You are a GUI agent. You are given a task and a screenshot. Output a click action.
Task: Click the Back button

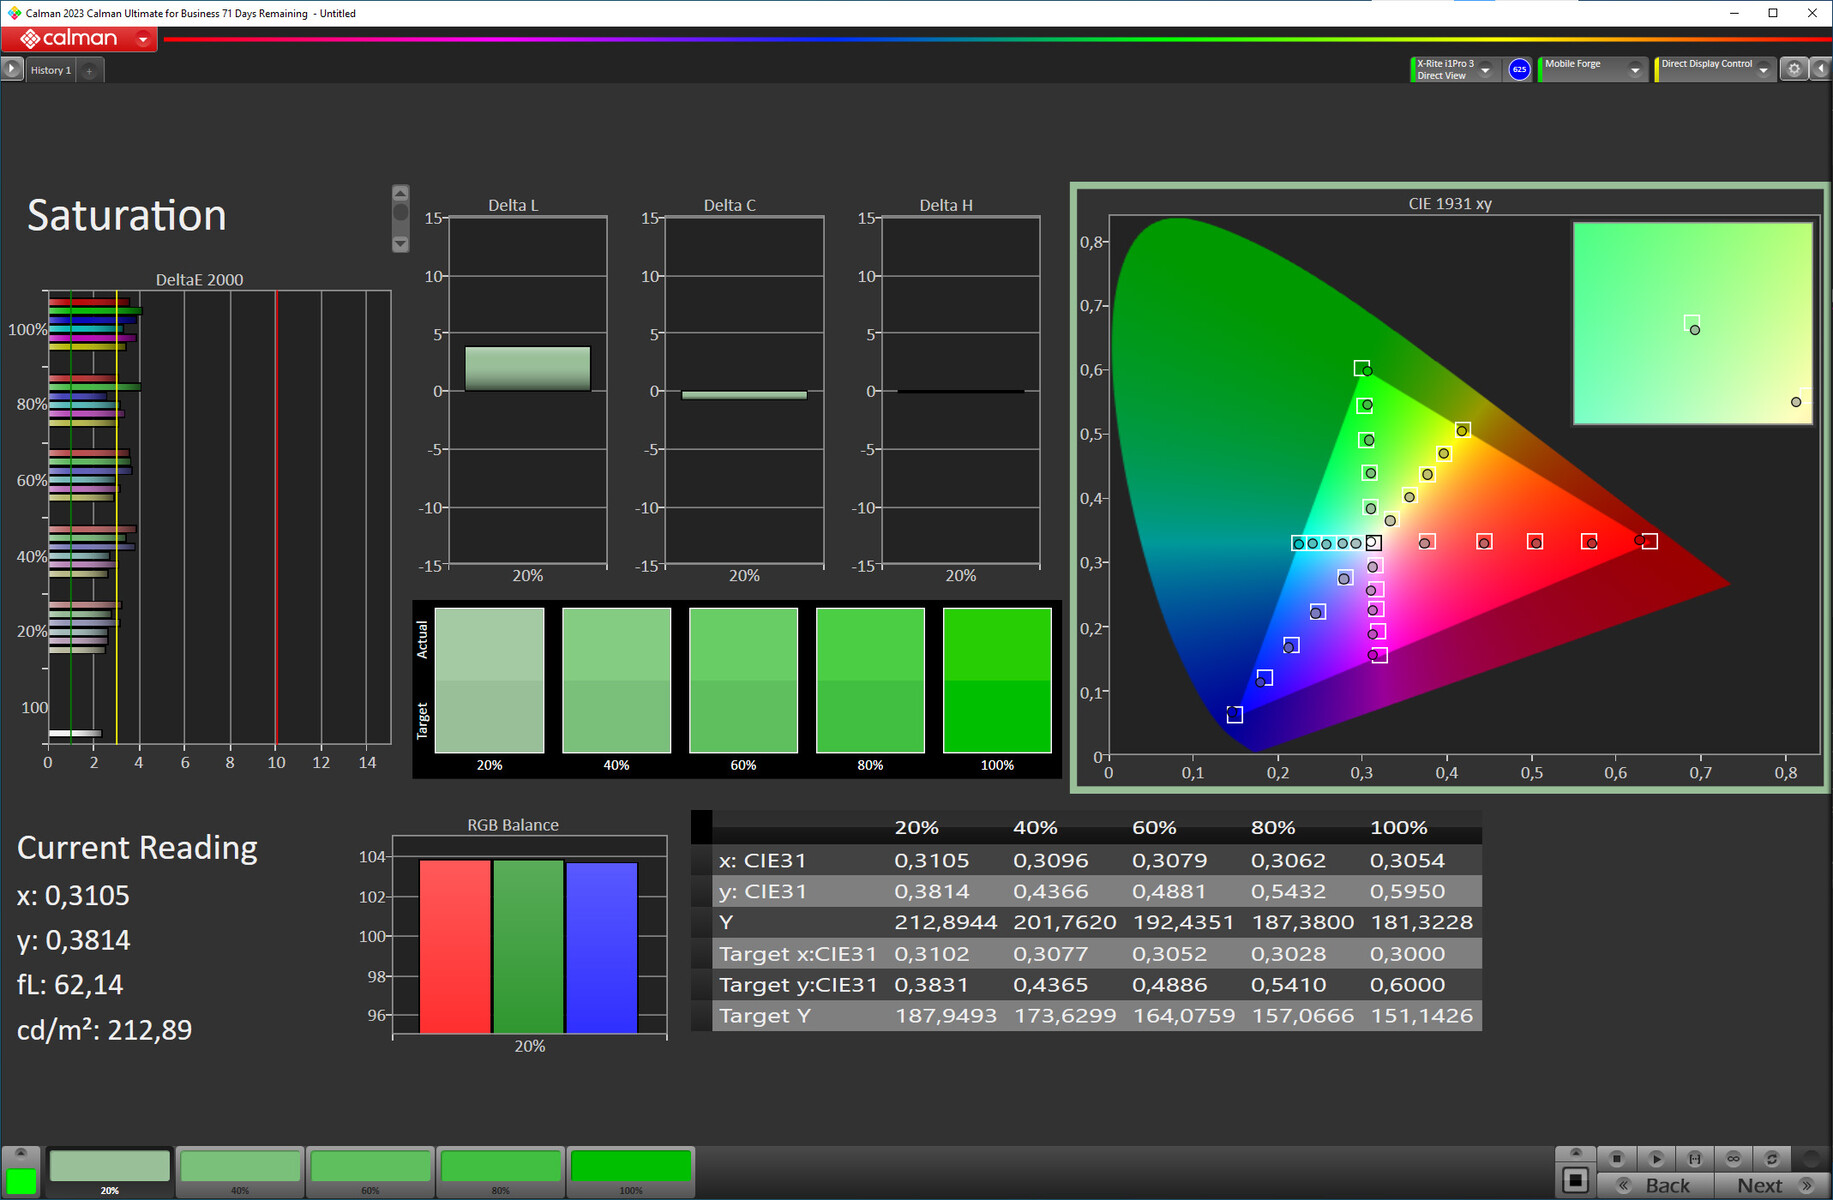(x=1656, y=1185)
